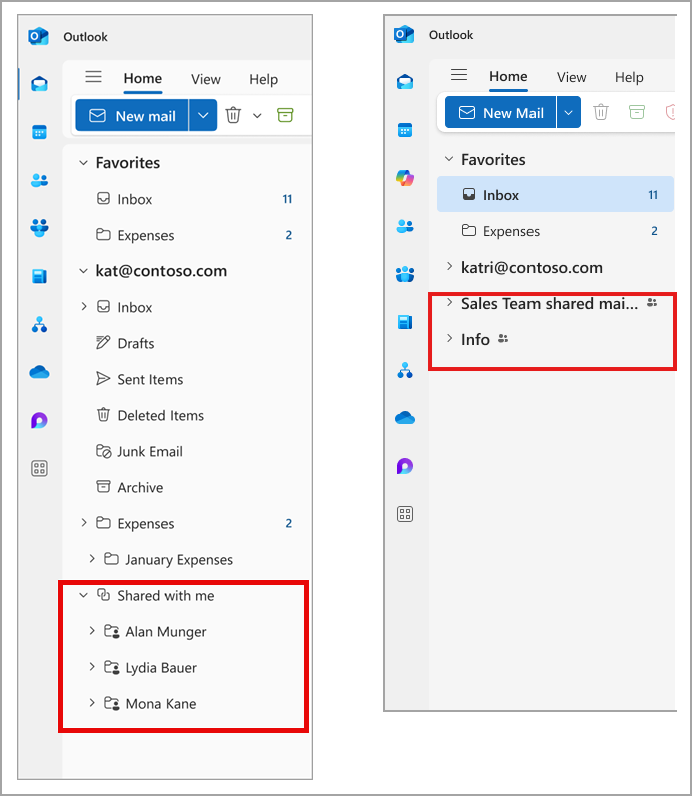Open Groups icon in right Outlook sidebar

(x=405, y=274)
